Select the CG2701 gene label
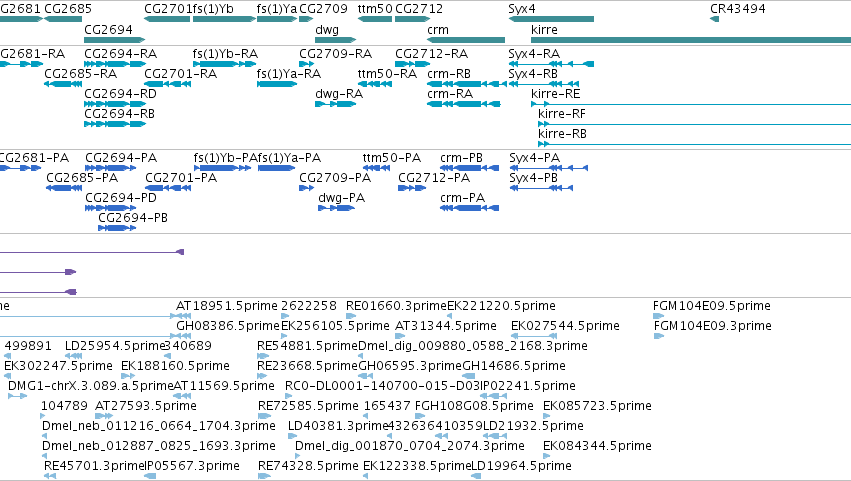851x481 pixels. (168, 9)
